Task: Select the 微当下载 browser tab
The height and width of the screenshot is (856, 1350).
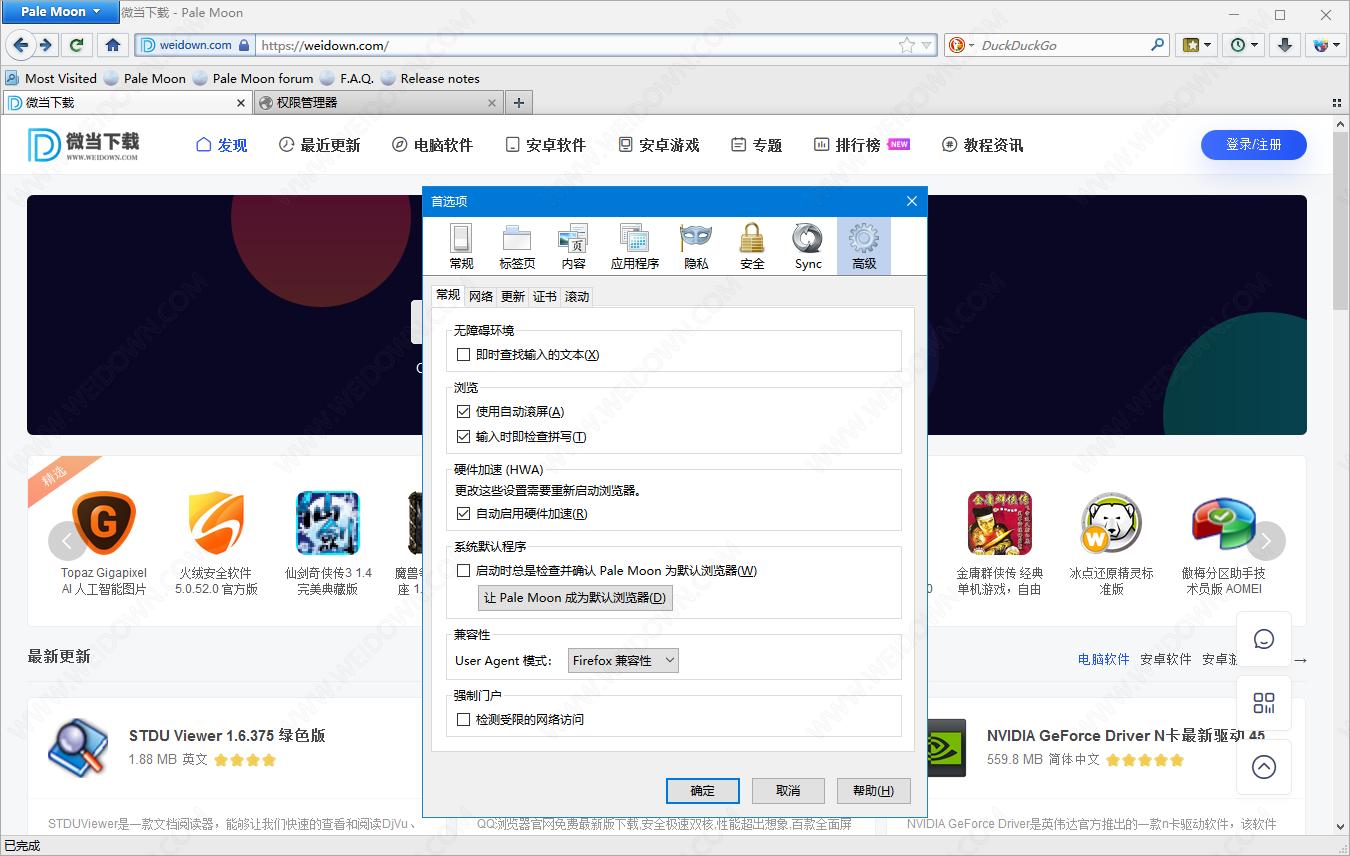Action: click(127, 102)
